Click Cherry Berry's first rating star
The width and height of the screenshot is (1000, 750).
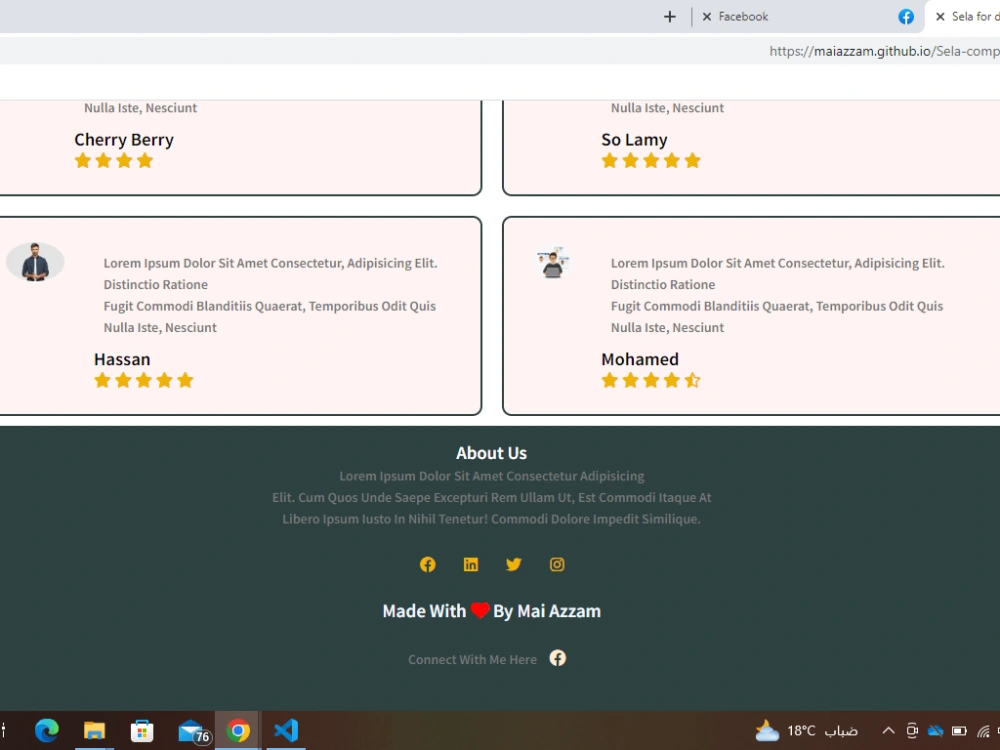(82, 161)
